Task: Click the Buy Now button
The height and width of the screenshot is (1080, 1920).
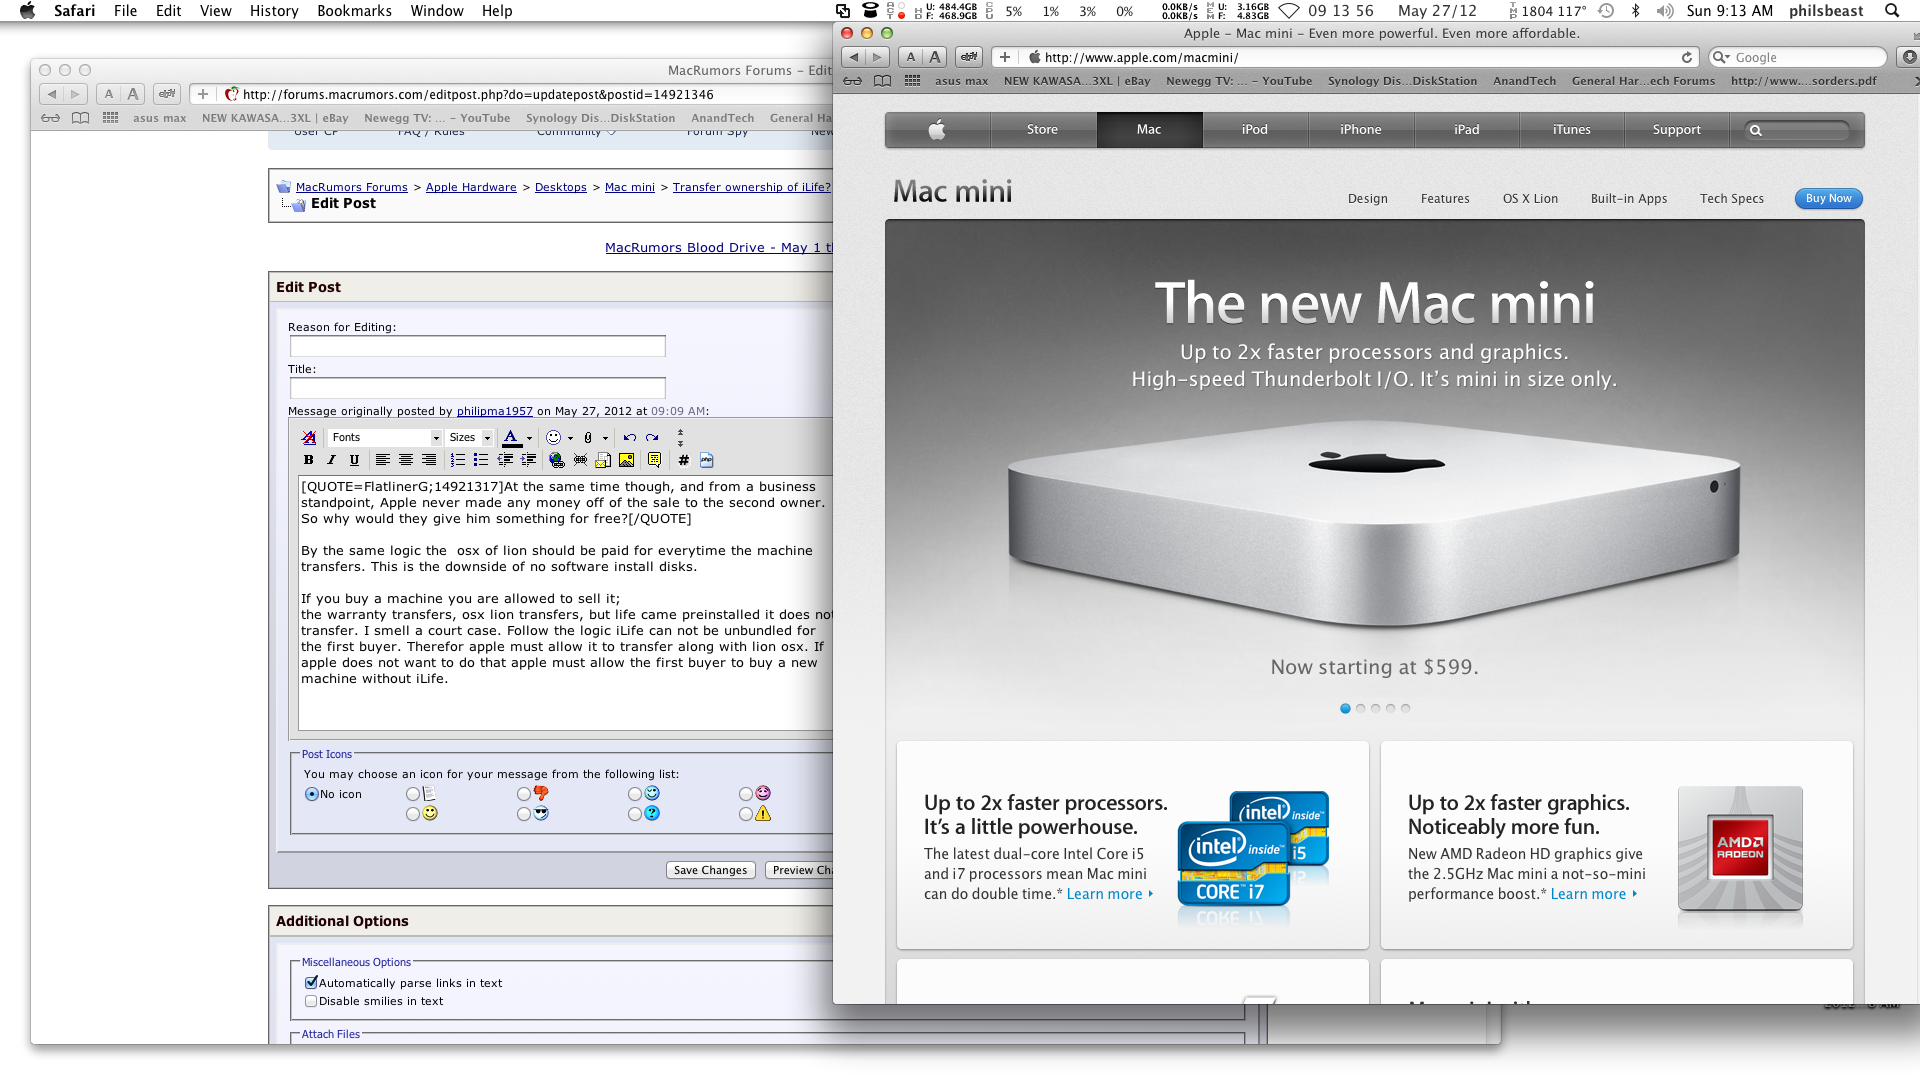Action: 1828,198
